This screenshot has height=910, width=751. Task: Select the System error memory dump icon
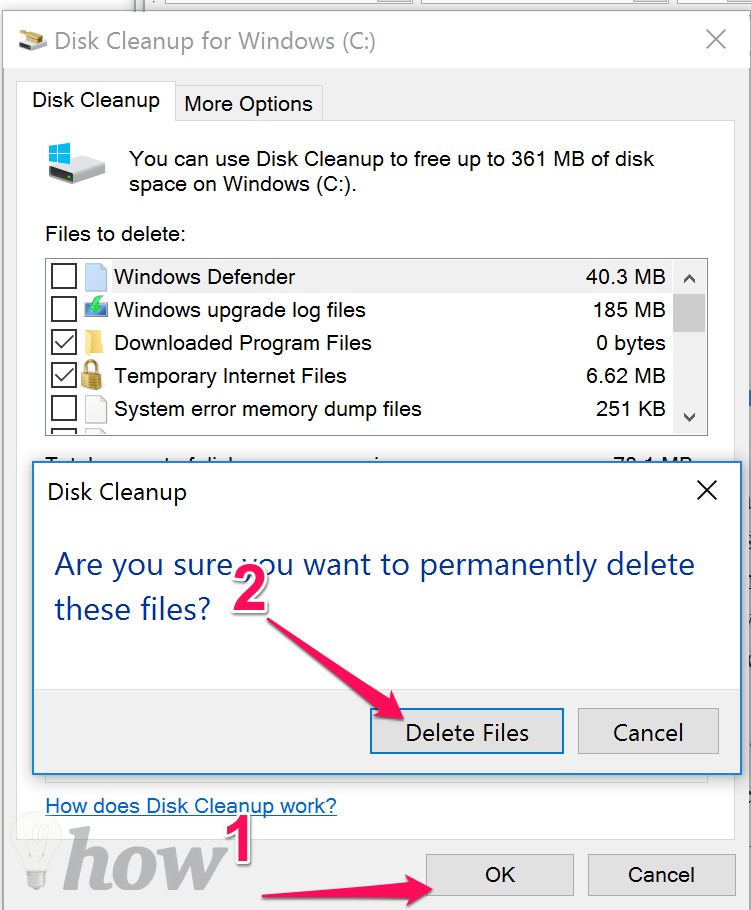tap(96, 409)
